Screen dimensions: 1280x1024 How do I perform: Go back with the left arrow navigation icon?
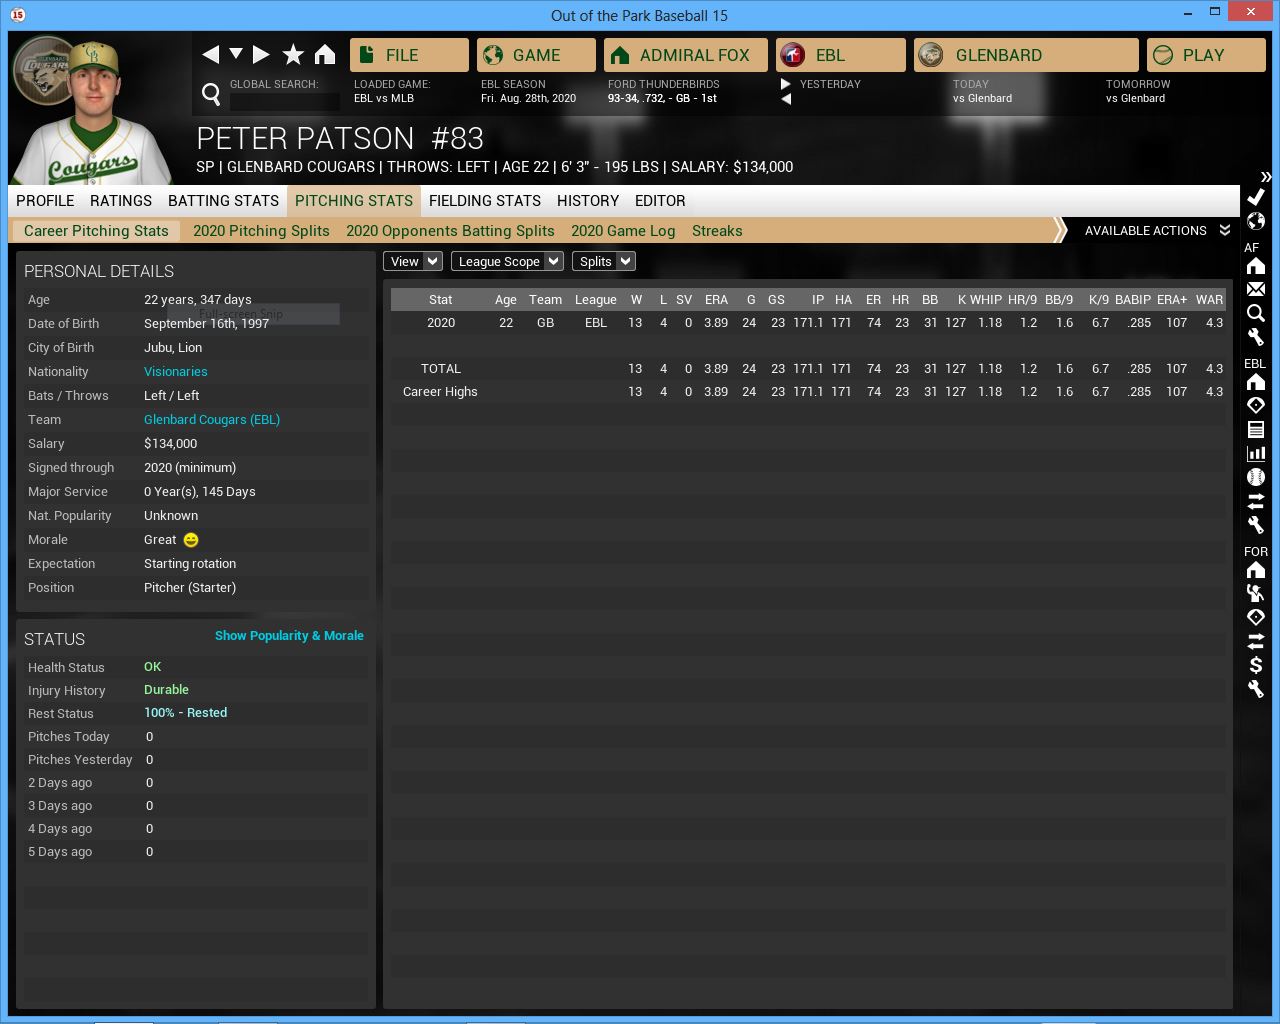[x=210, y=55]
